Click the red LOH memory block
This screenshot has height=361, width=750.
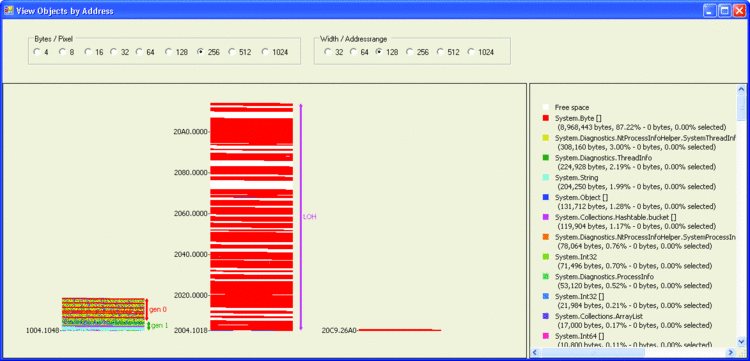252,217
